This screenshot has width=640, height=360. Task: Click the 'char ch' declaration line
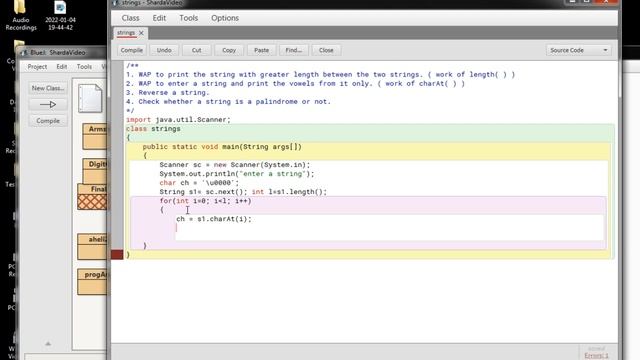[199, 183]
